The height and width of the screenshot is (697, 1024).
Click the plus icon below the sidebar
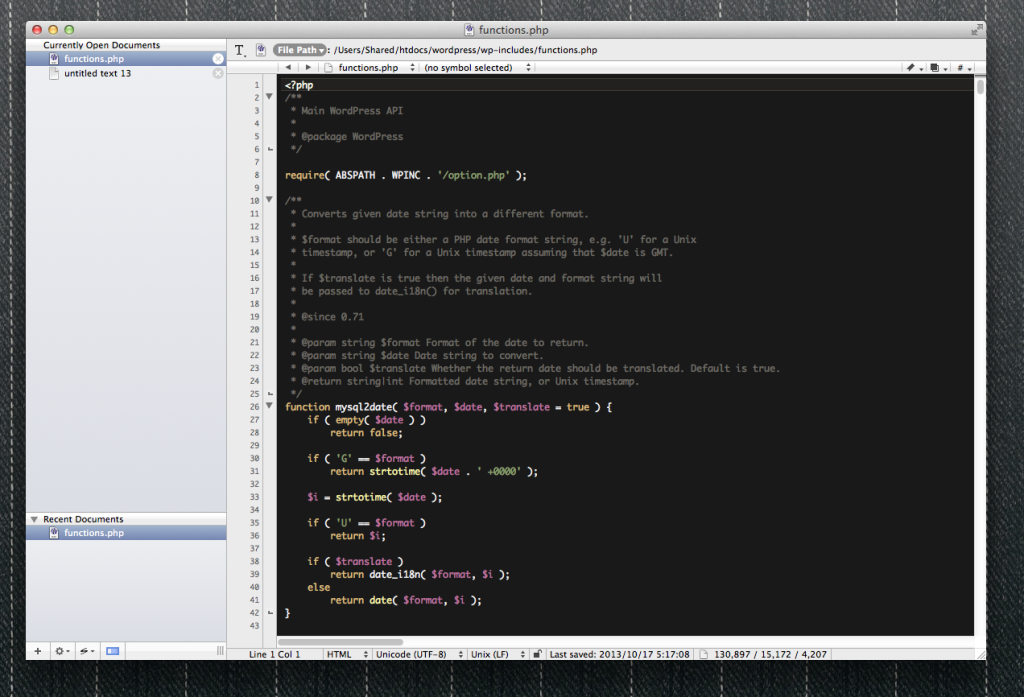[x=38, y=651]
